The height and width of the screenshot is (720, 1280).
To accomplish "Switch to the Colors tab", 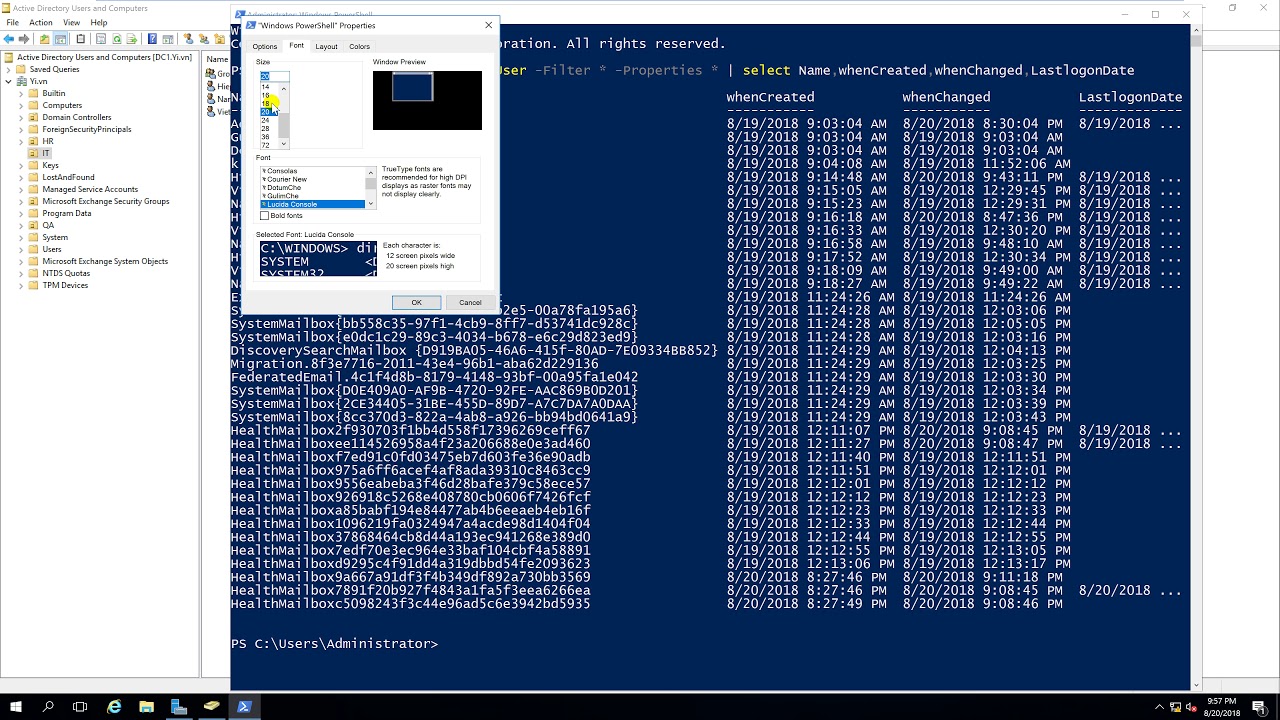I will point(359,46).
